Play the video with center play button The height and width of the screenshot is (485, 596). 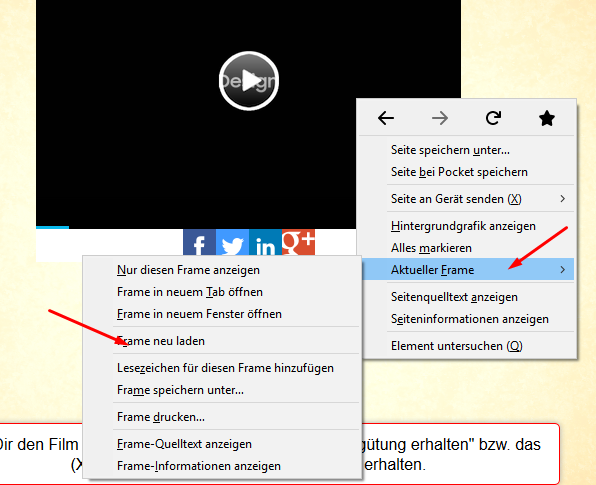[249, 81]
